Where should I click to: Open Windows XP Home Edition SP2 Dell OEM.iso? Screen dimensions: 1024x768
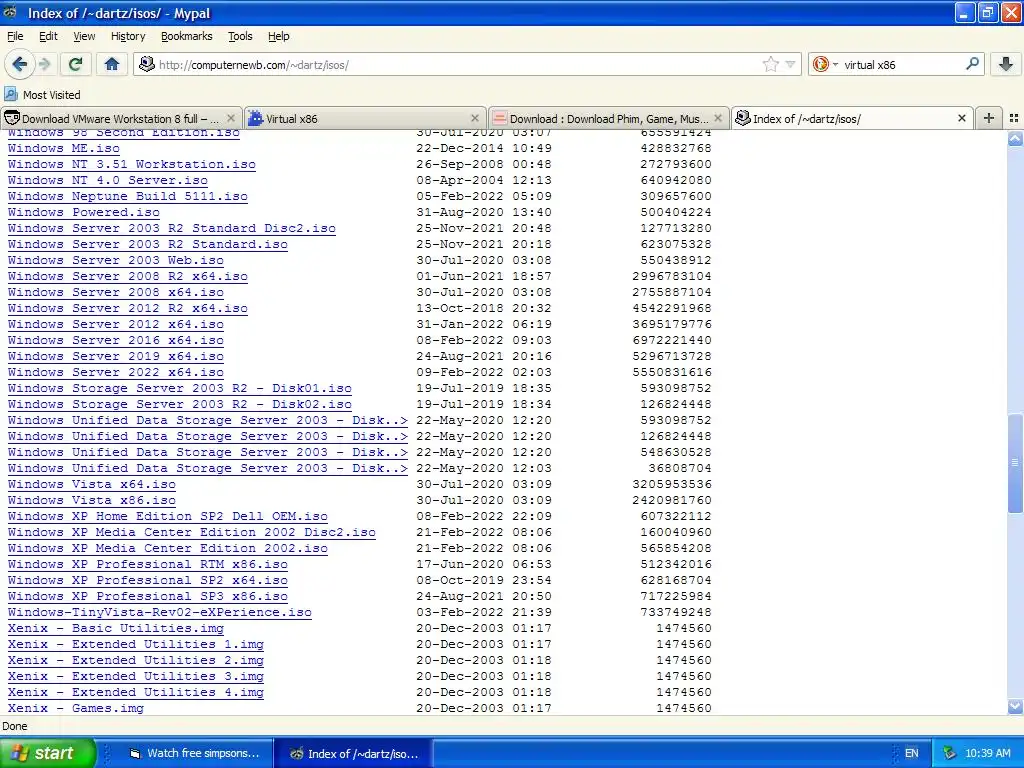tap(168, 516)
